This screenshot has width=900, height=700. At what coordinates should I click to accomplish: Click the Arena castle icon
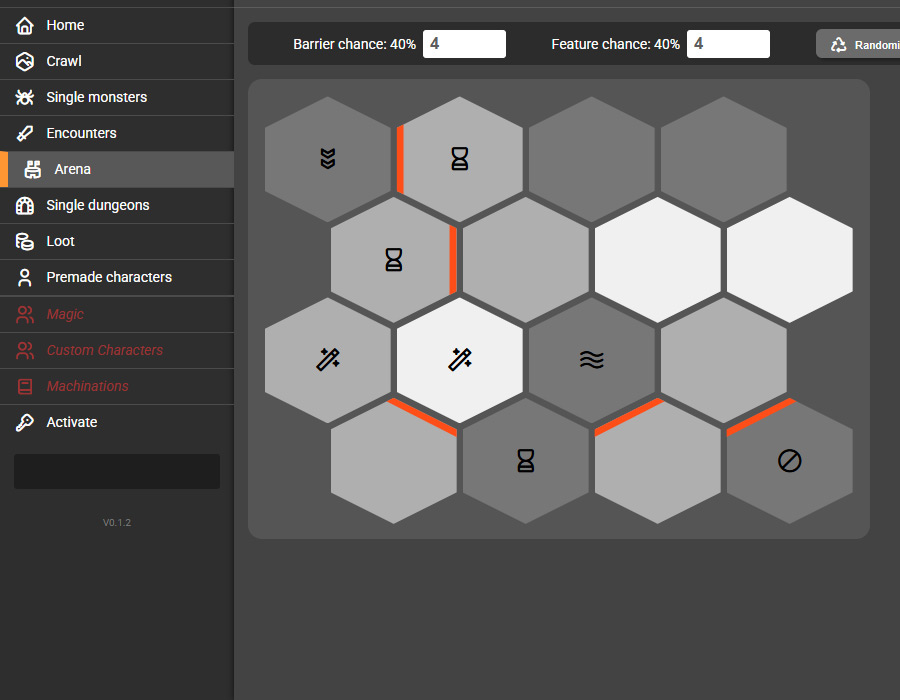(x=33, y=169)
